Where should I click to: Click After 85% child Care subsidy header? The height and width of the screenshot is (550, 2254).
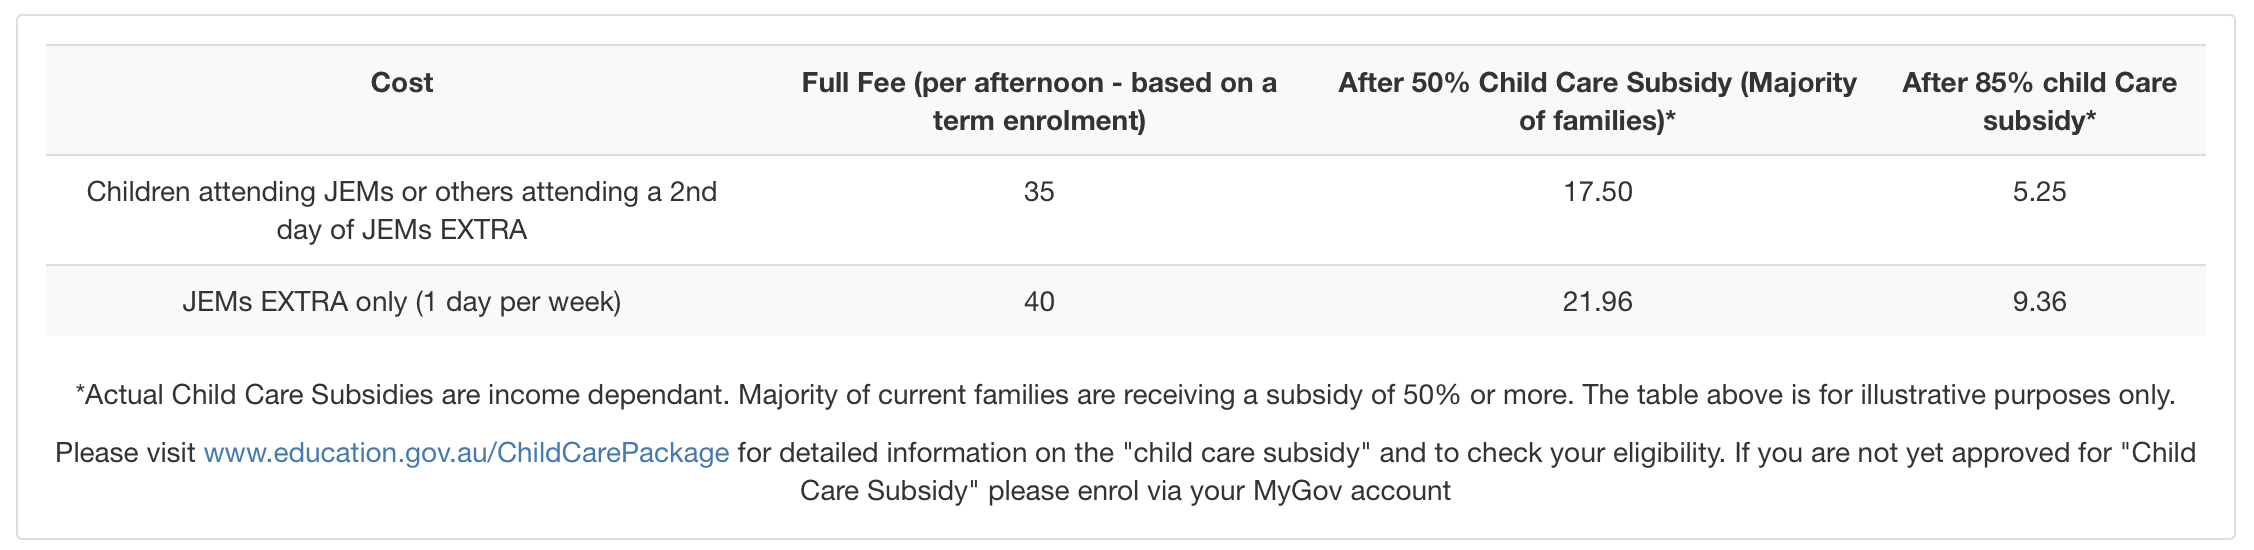coord(2039,101)
